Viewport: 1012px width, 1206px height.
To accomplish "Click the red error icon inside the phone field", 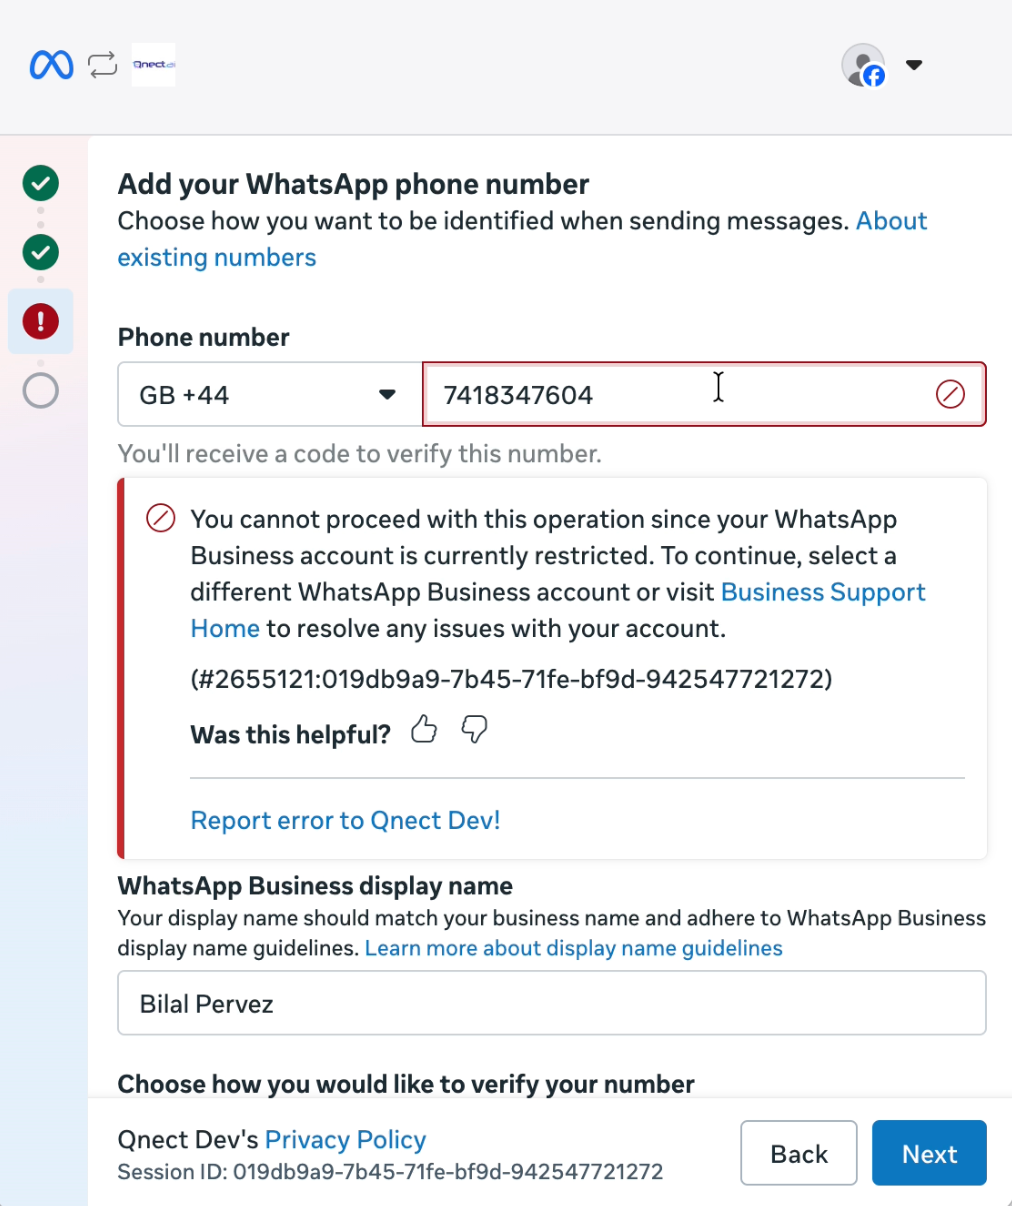I will coord(950,394).
